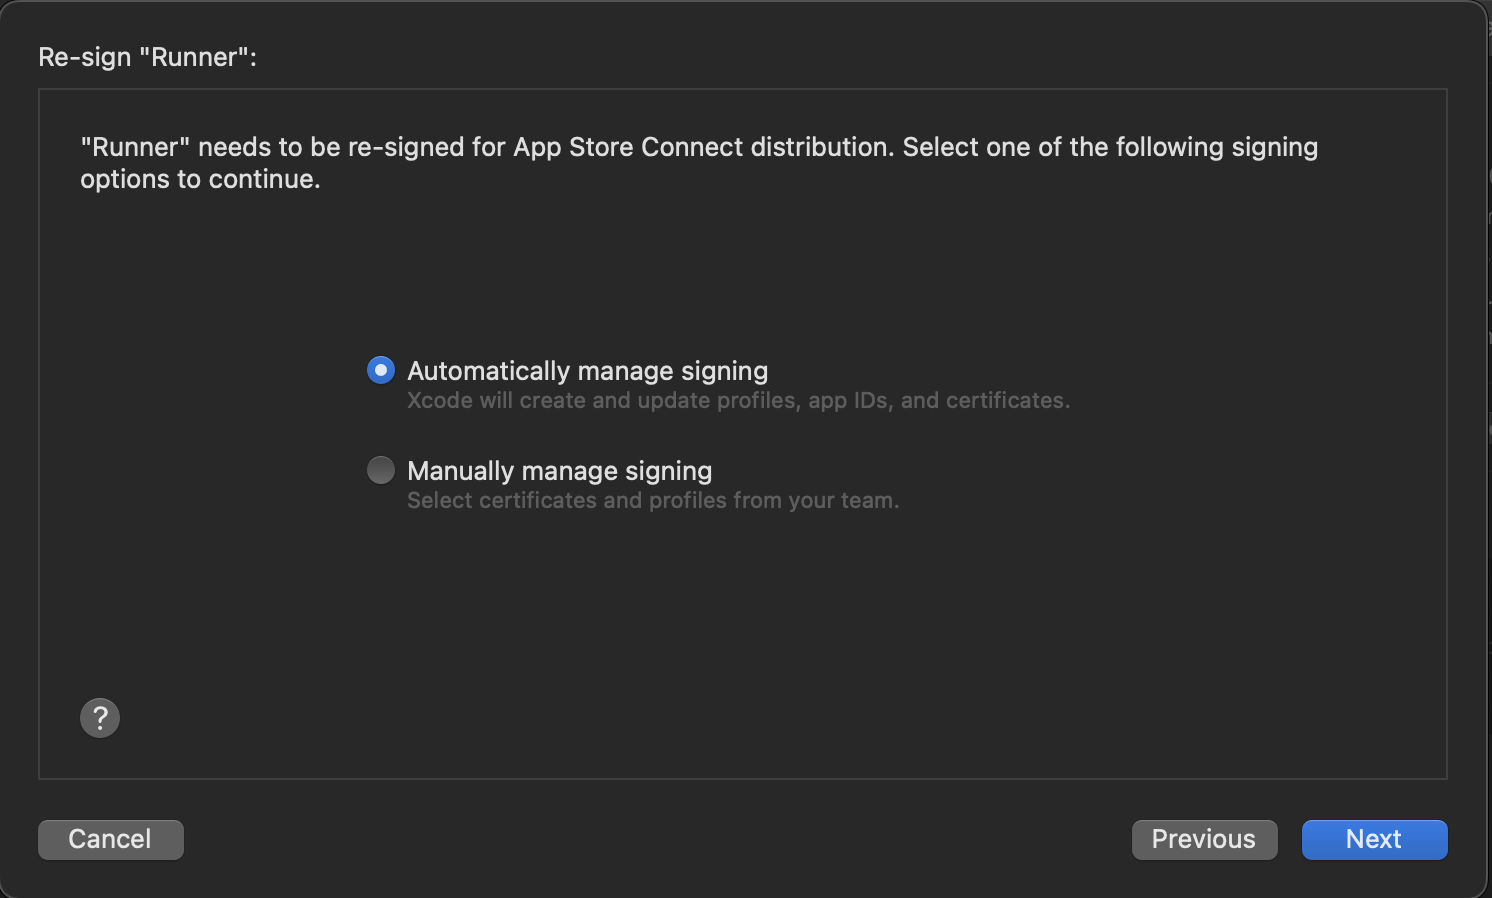Click the word "Previous" on the gray button

point(1204,839)
